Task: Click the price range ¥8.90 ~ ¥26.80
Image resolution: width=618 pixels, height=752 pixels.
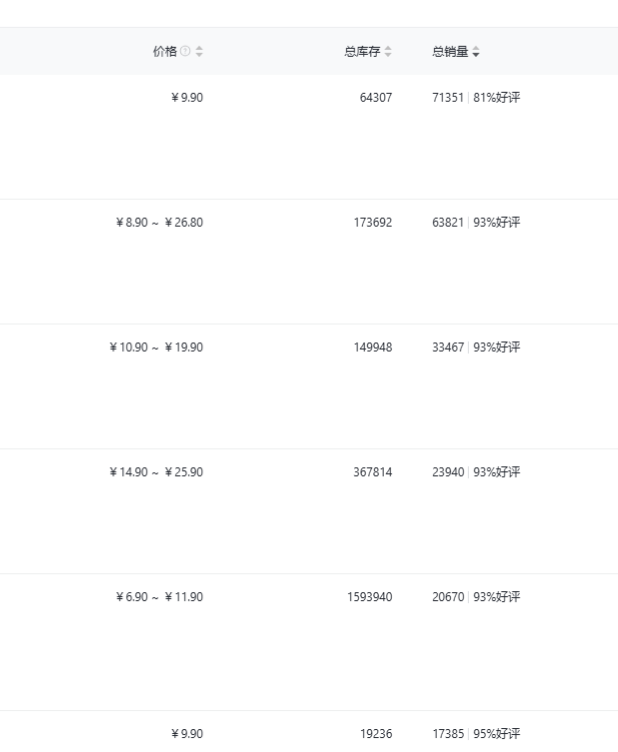Action: tap(159, 223)
